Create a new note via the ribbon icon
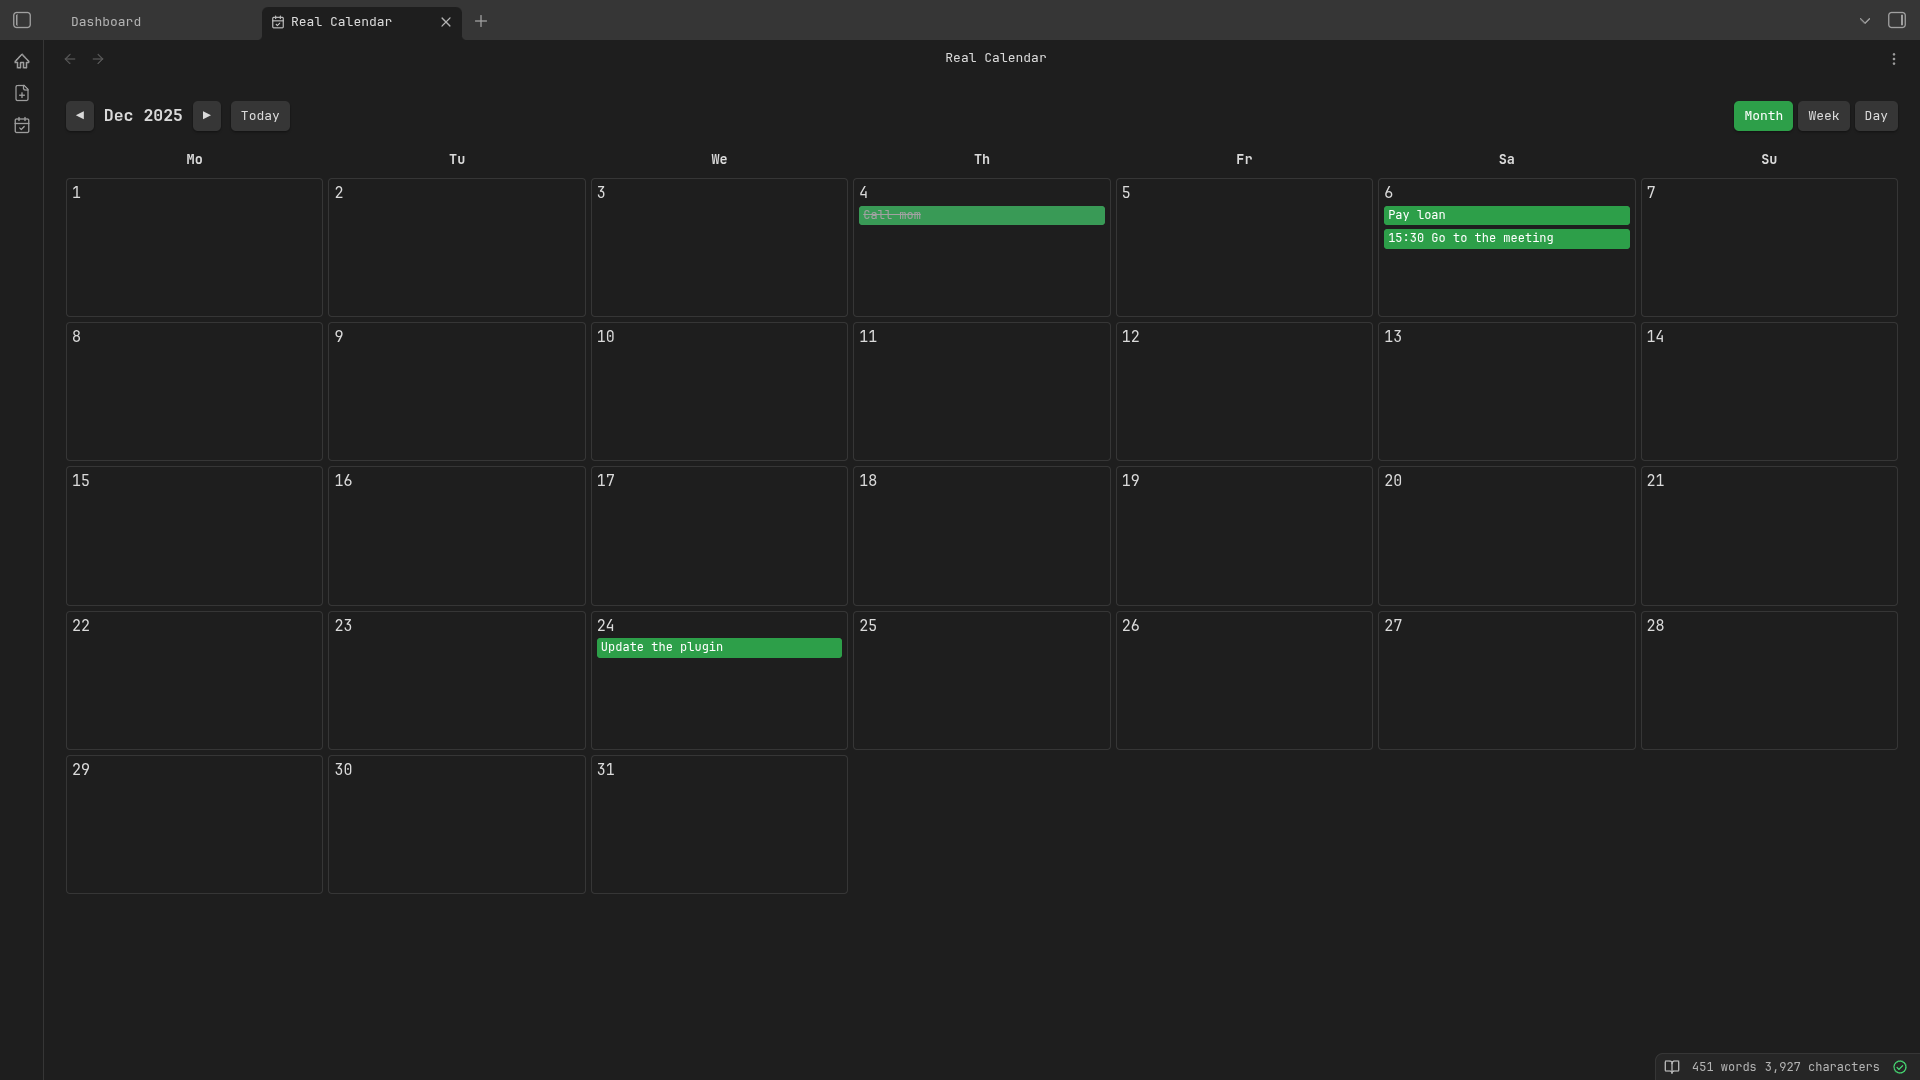 22,93
